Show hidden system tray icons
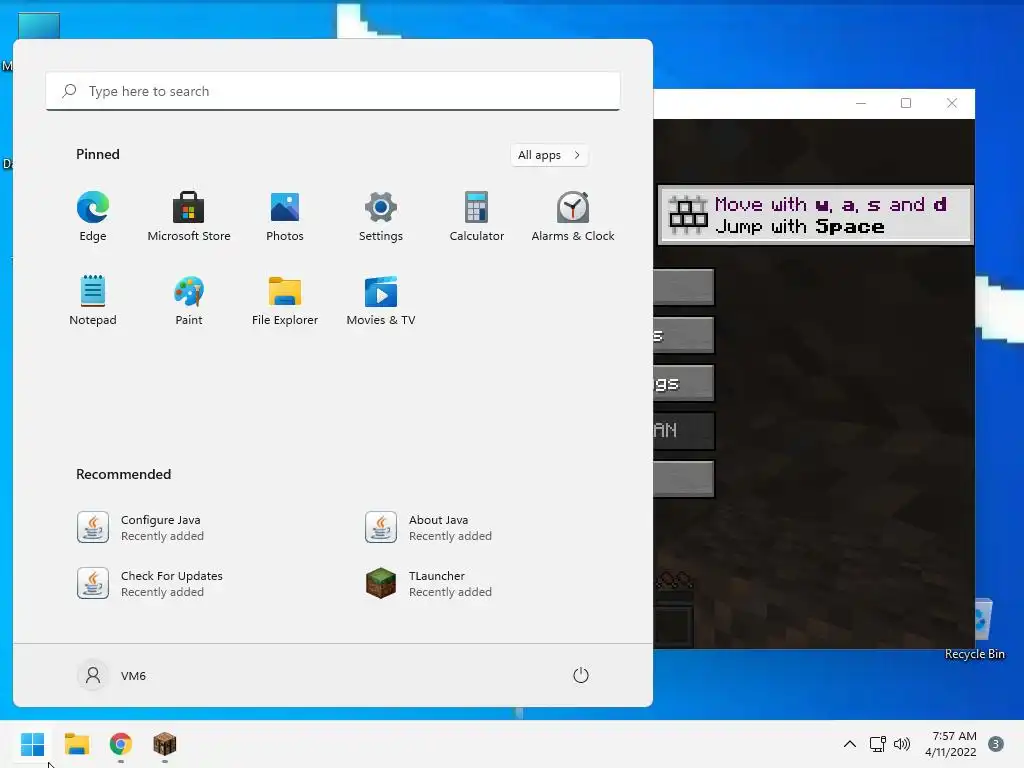 click(x=850, y=744)
